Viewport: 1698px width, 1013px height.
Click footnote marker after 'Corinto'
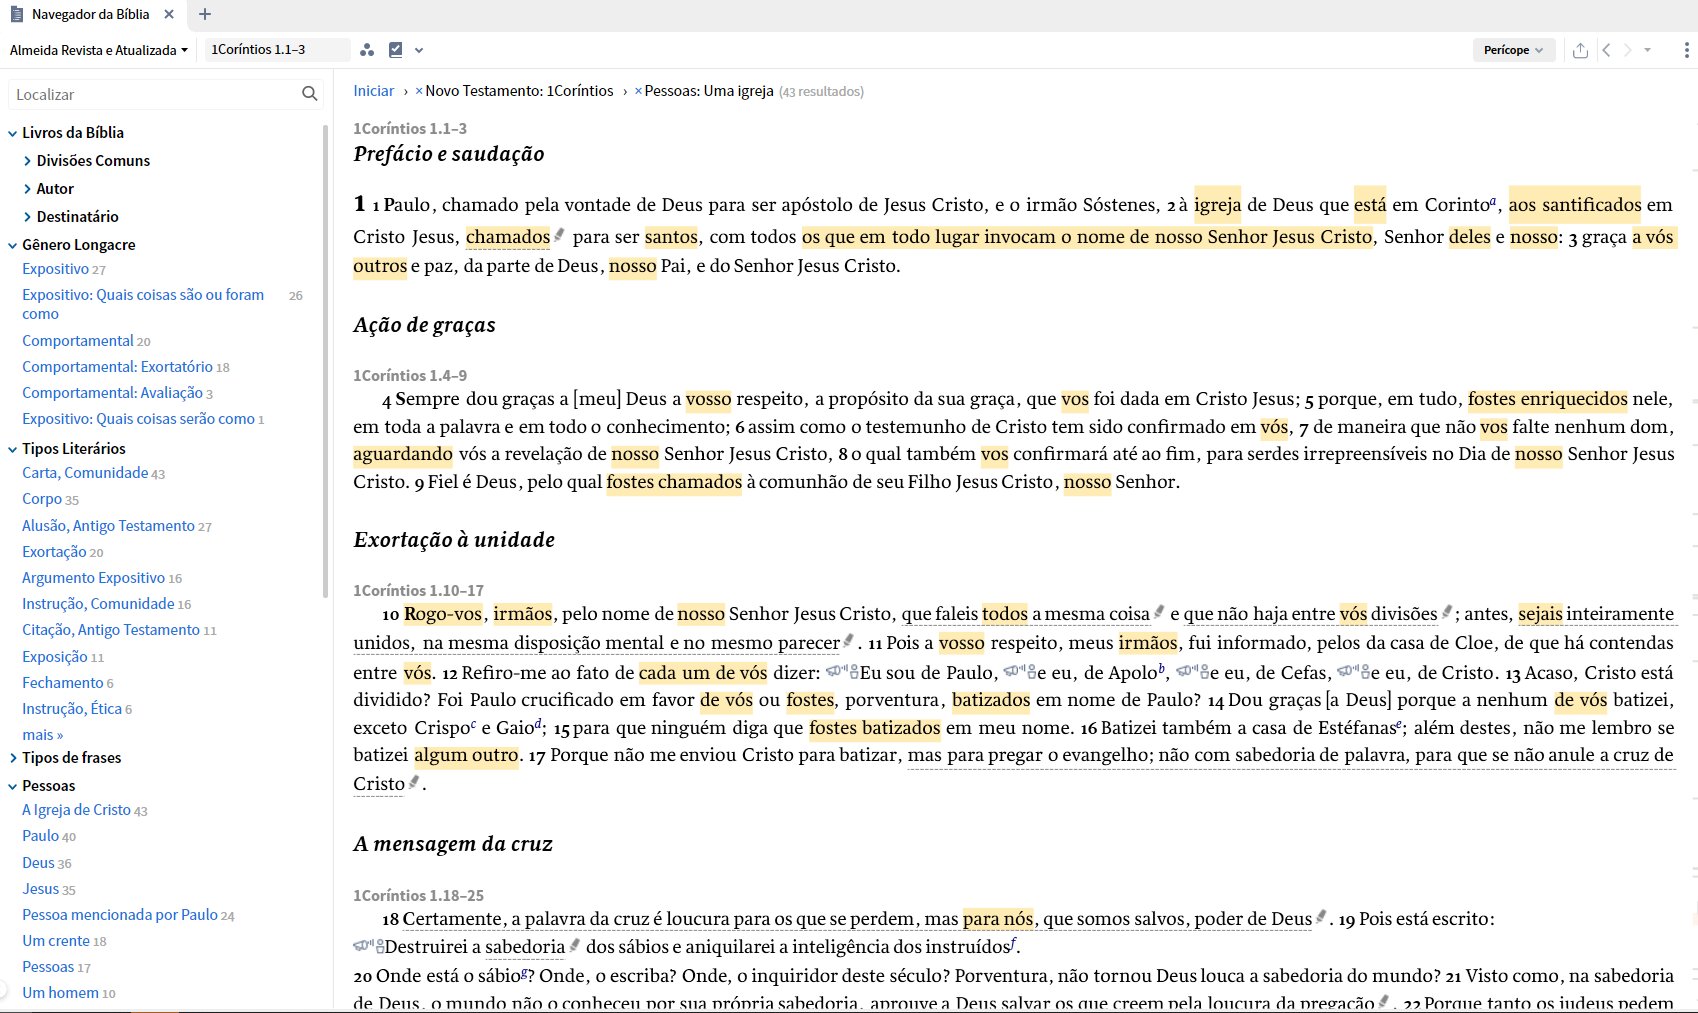[1494, 201]
